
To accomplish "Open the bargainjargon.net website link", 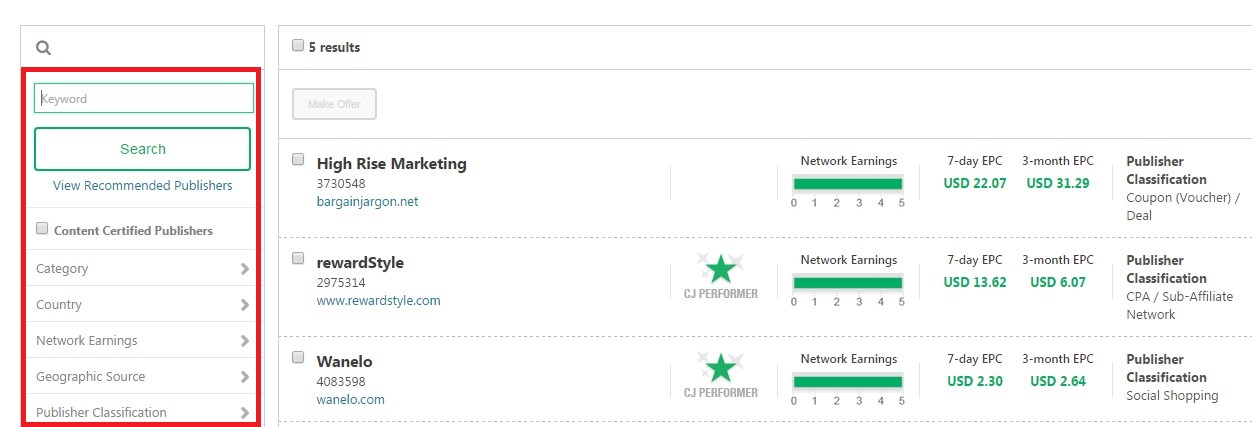I will (367, 201).
